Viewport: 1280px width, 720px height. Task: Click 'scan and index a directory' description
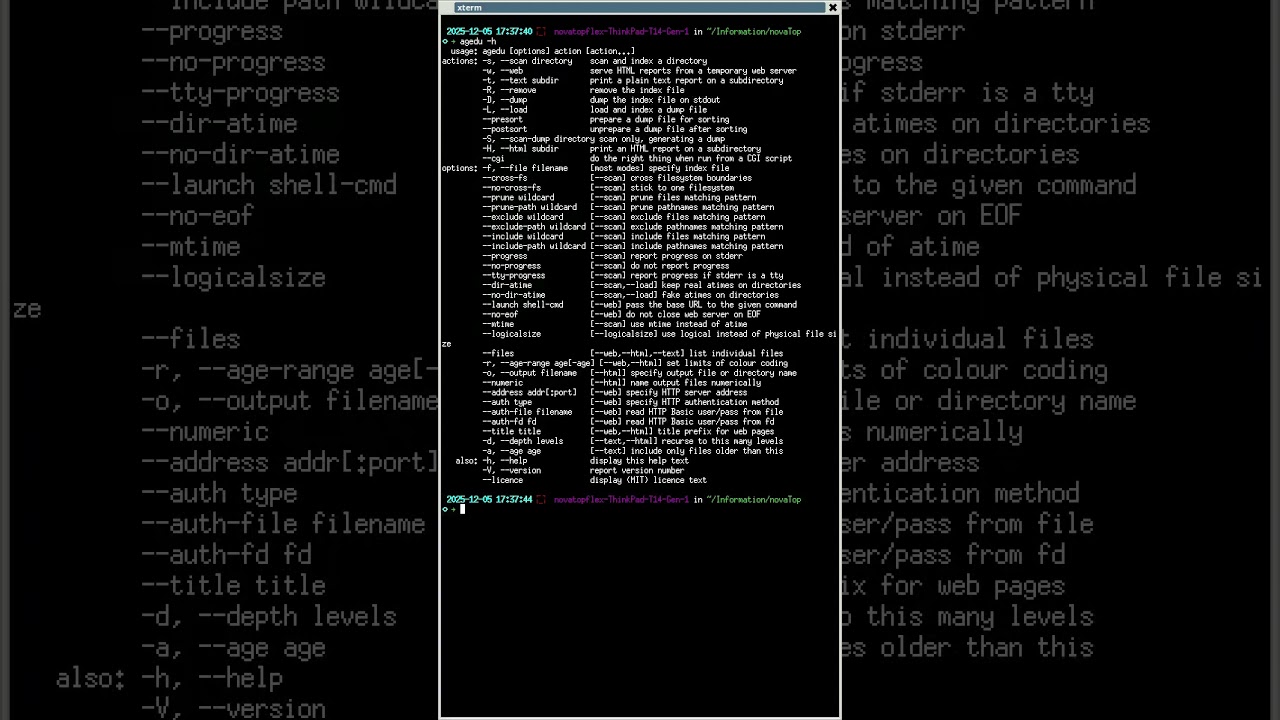[648, 61]
